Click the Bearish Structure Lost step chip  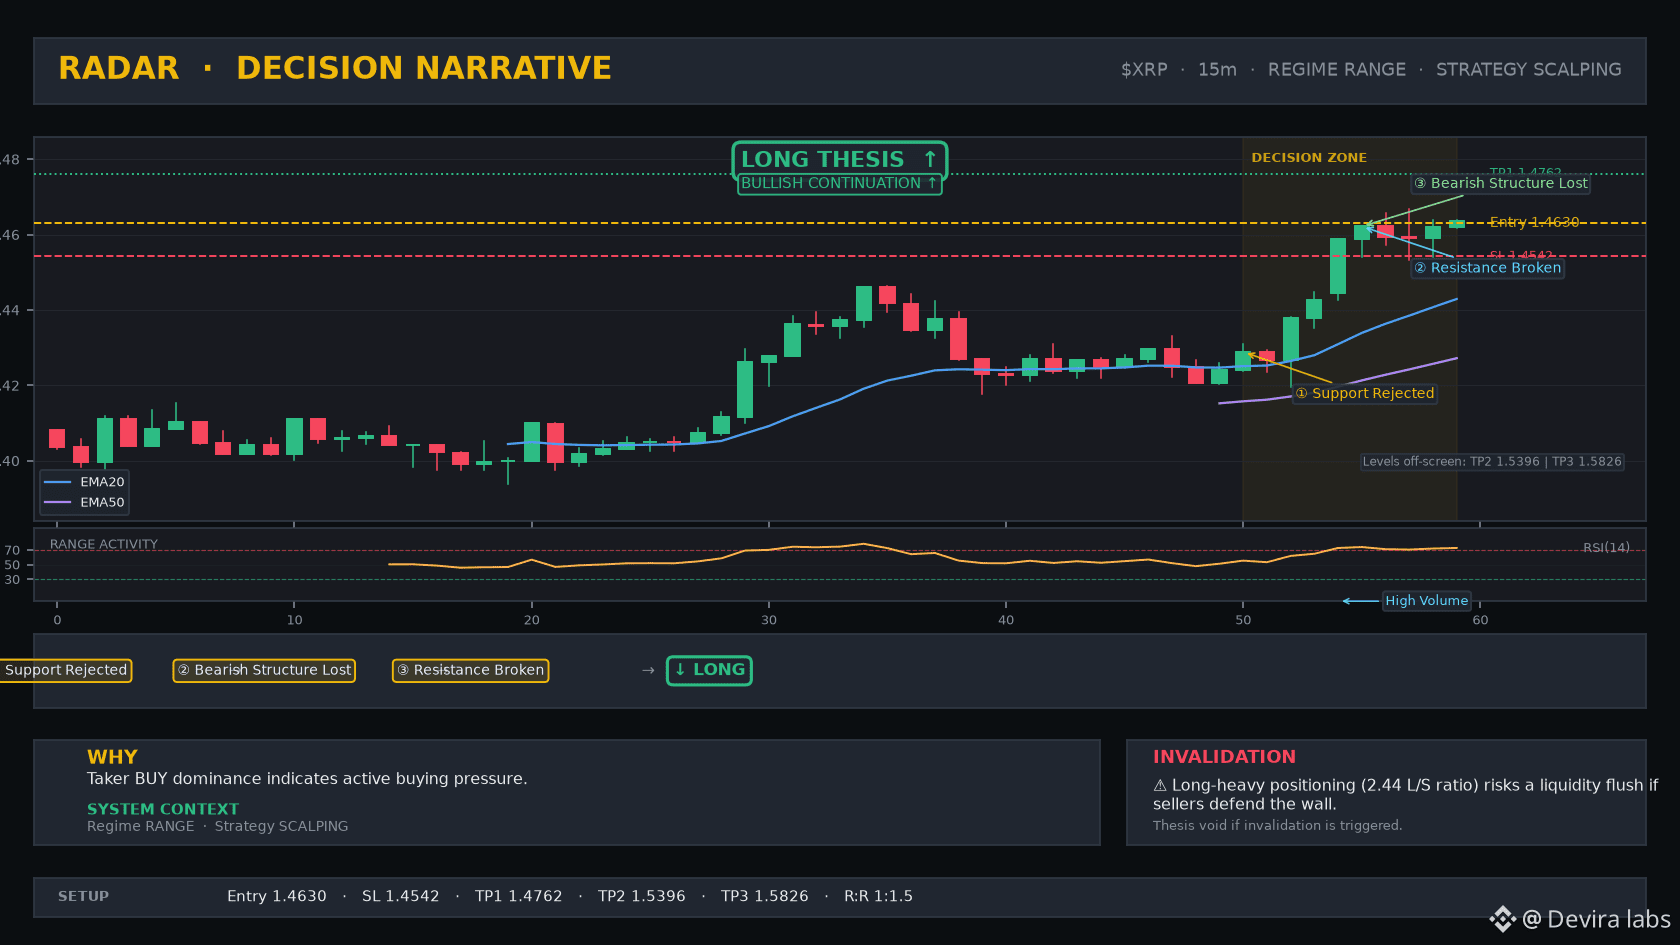click(265, 670)
